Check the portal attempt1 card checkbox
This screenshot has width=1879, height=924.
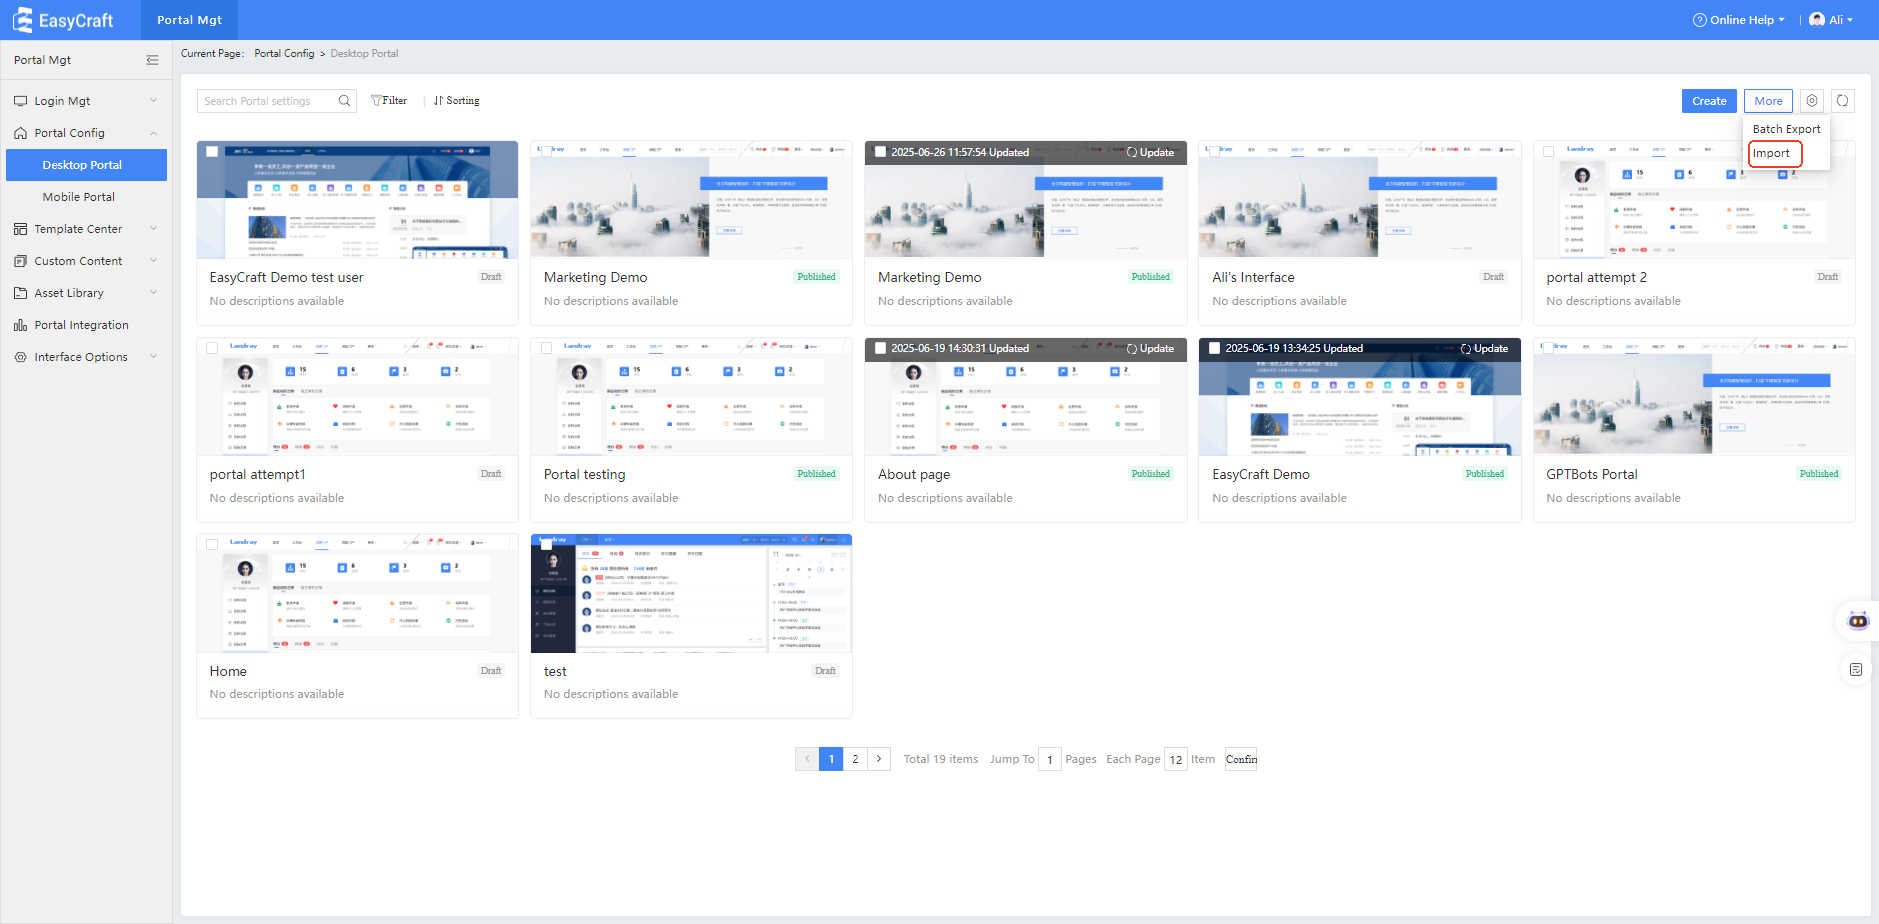click(212, 348)
